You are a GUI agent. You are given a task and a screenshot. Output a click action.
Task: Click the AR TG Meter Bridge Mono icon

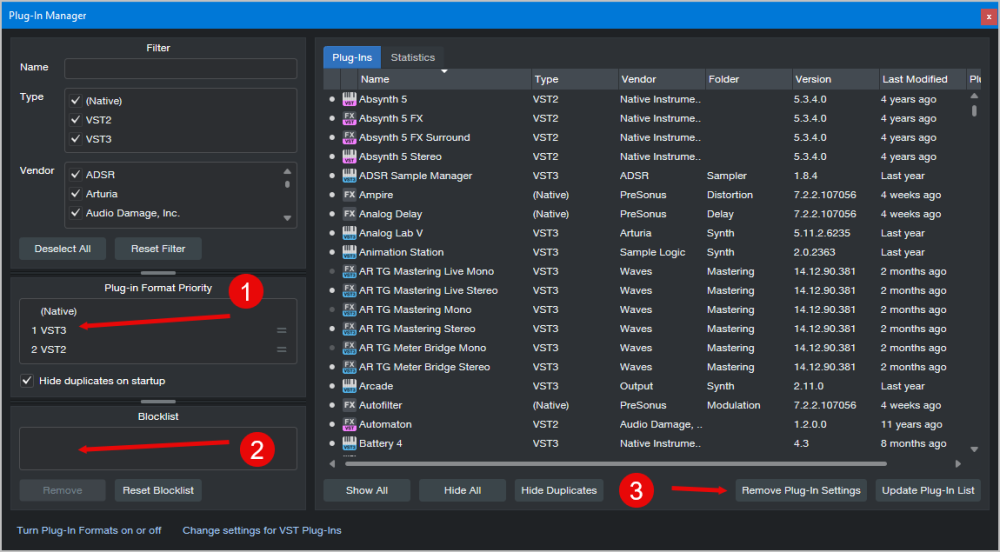click(x=349, y=348)
